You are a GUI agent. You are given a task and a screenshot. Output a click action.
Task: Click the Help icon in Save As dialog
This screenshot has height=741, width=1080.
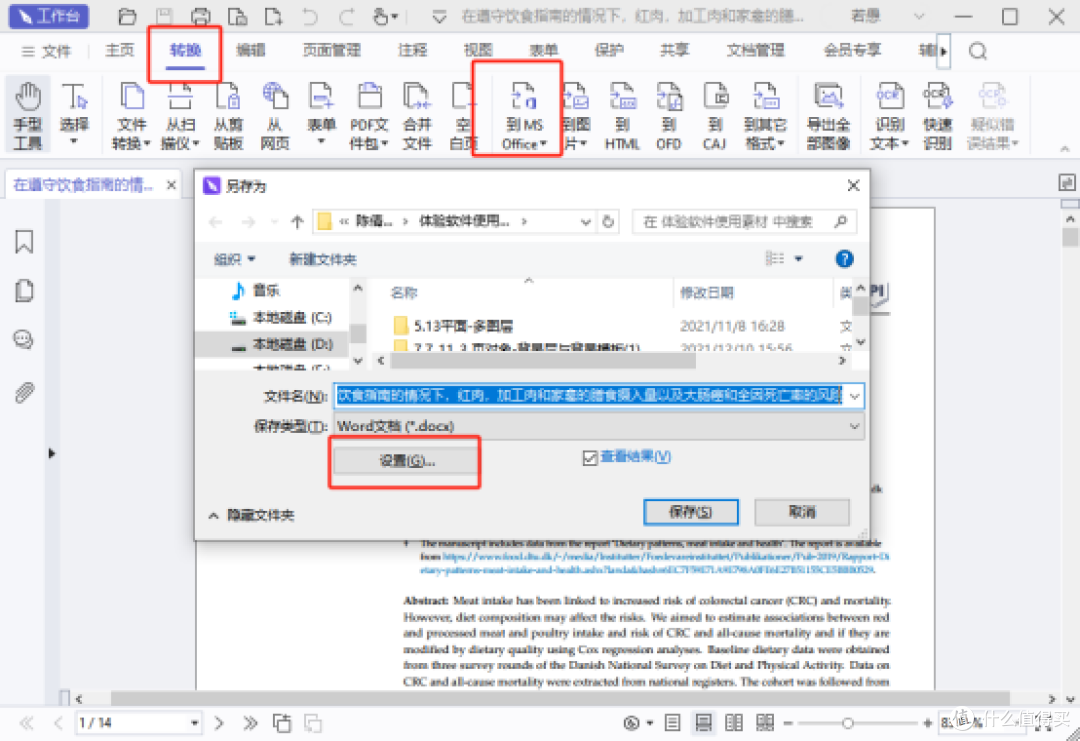(844, 259)
